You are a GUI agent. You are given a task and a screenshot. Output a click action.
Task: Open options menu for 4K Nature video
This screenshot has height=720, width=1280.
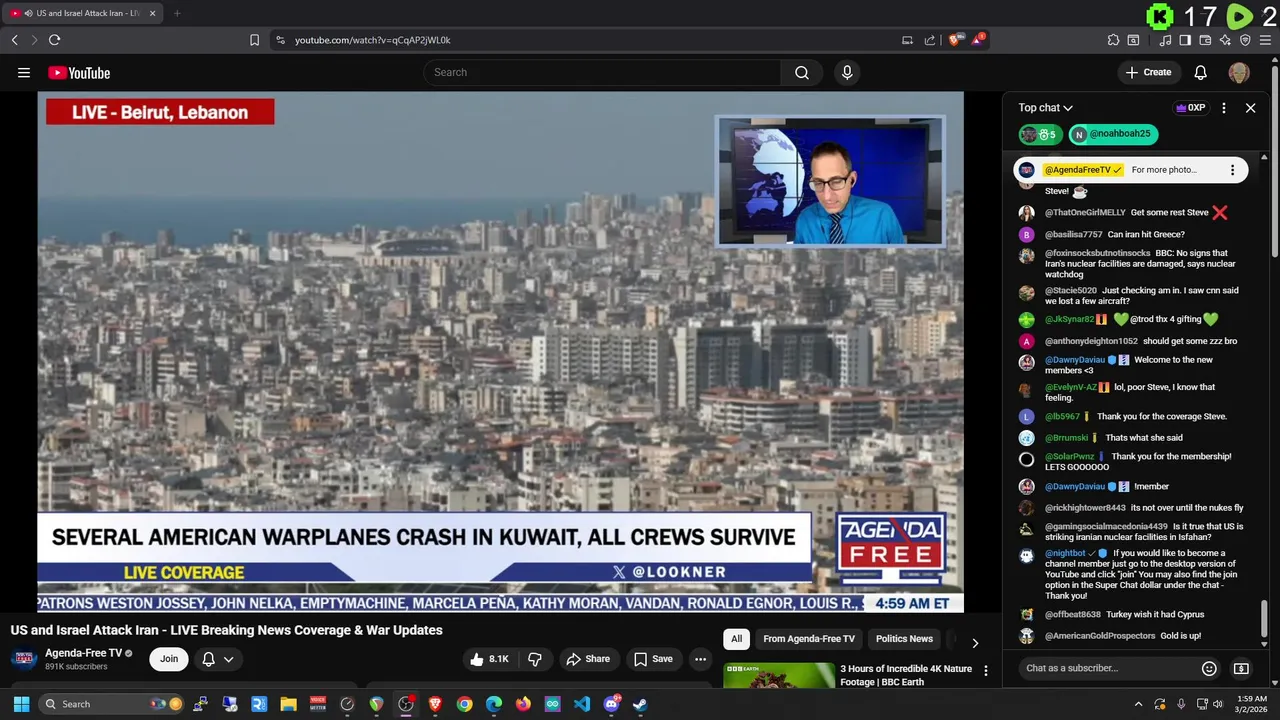coord(986,671)
